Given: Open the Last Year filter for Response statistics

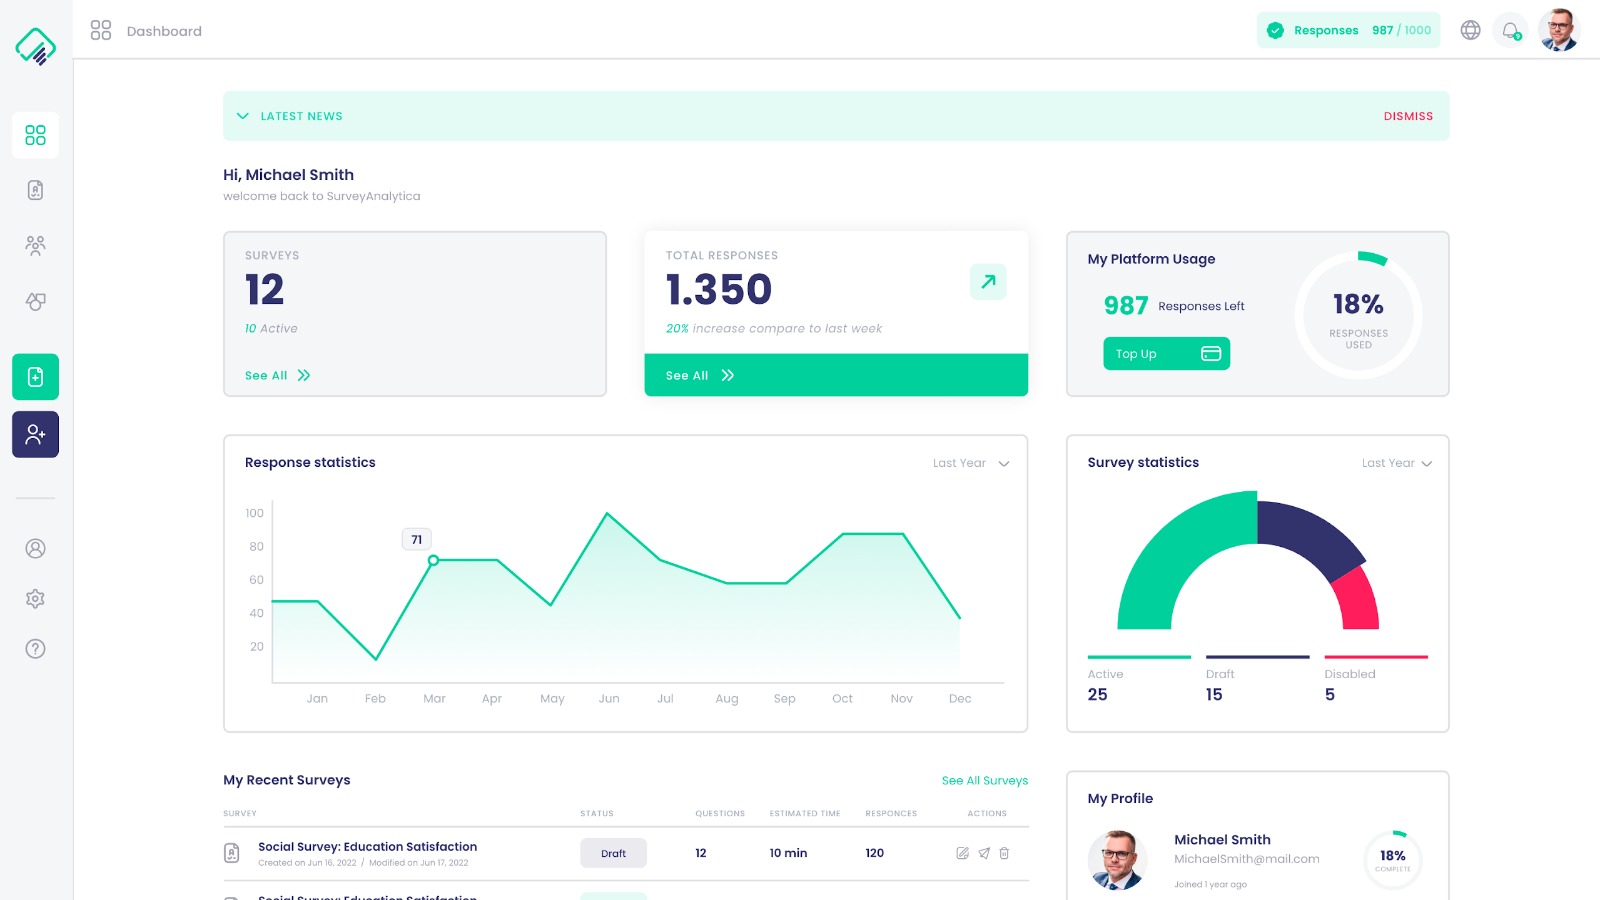Looking at the screenshot, I should point(969,463).
